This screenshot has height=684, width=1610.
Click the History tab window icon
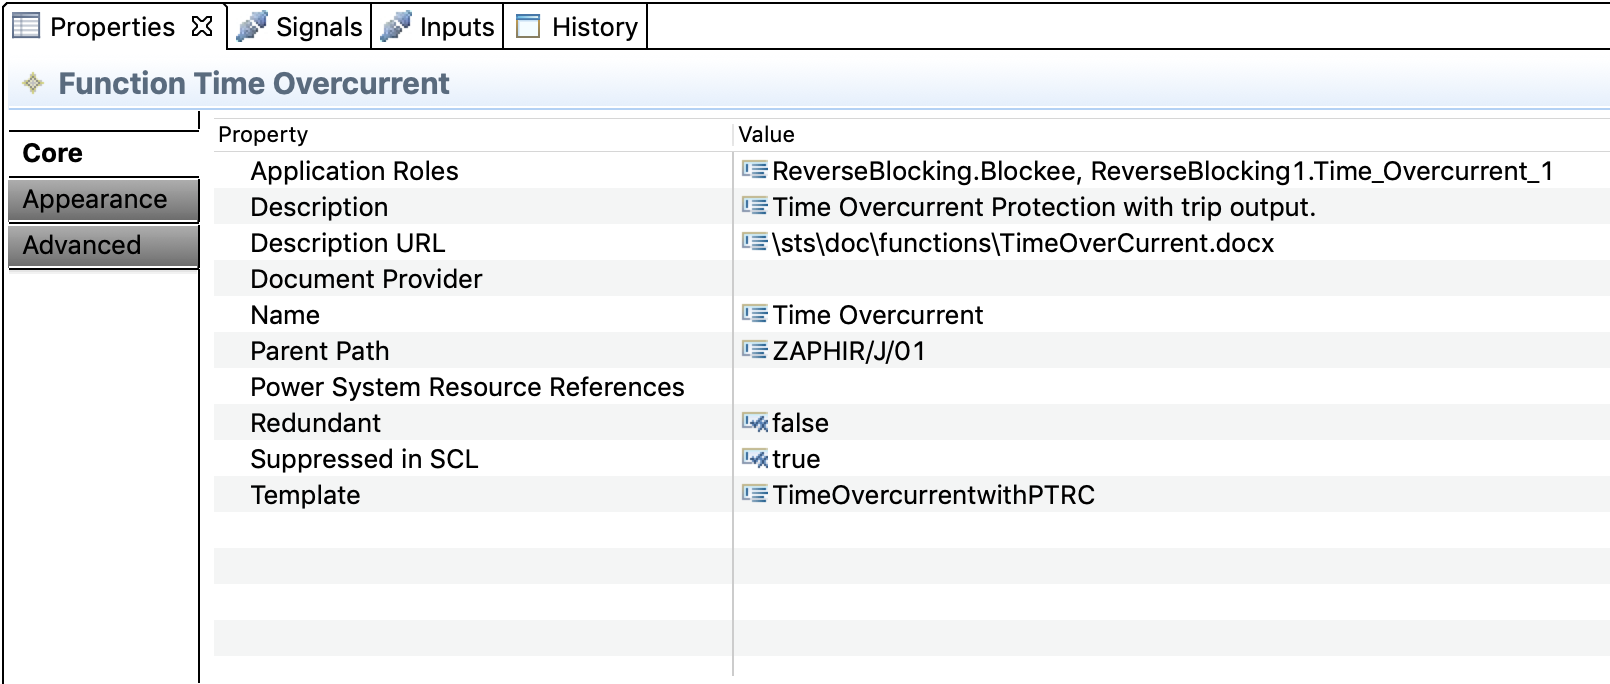tap(527, 26)
